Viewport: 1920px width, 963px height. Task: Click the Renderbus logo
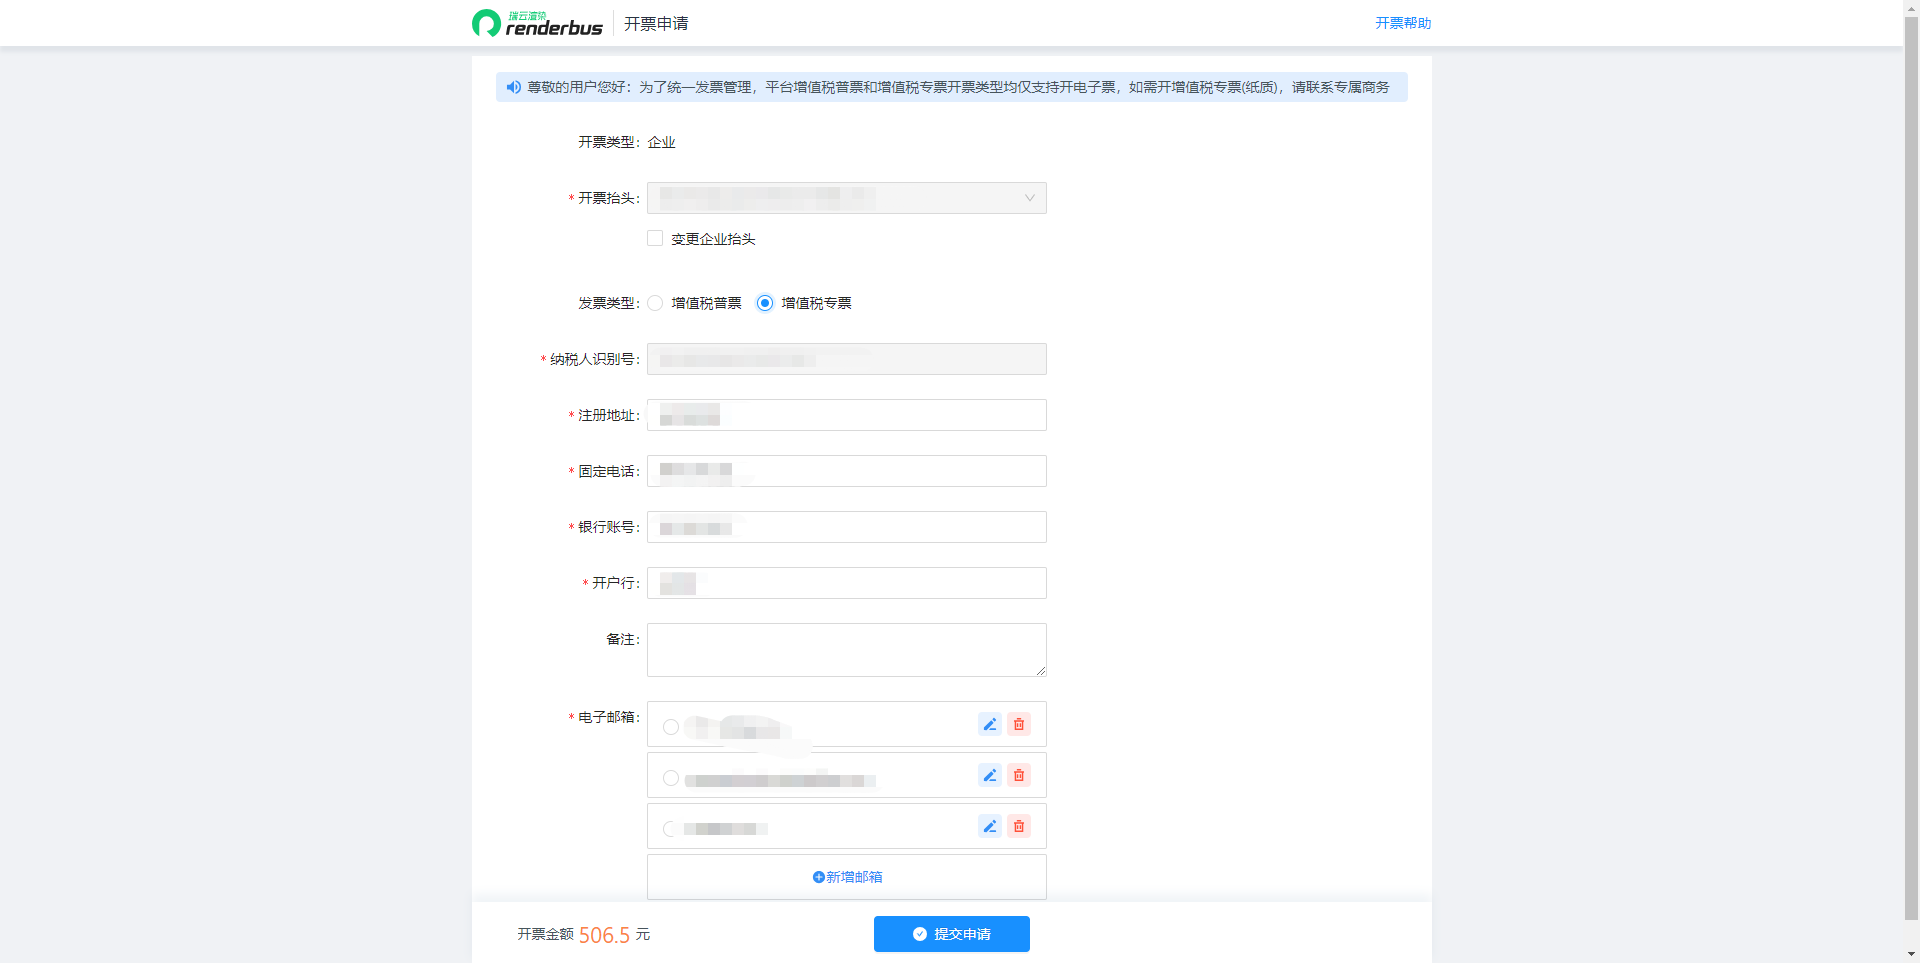pyautogui.click(x=537, y=23)
